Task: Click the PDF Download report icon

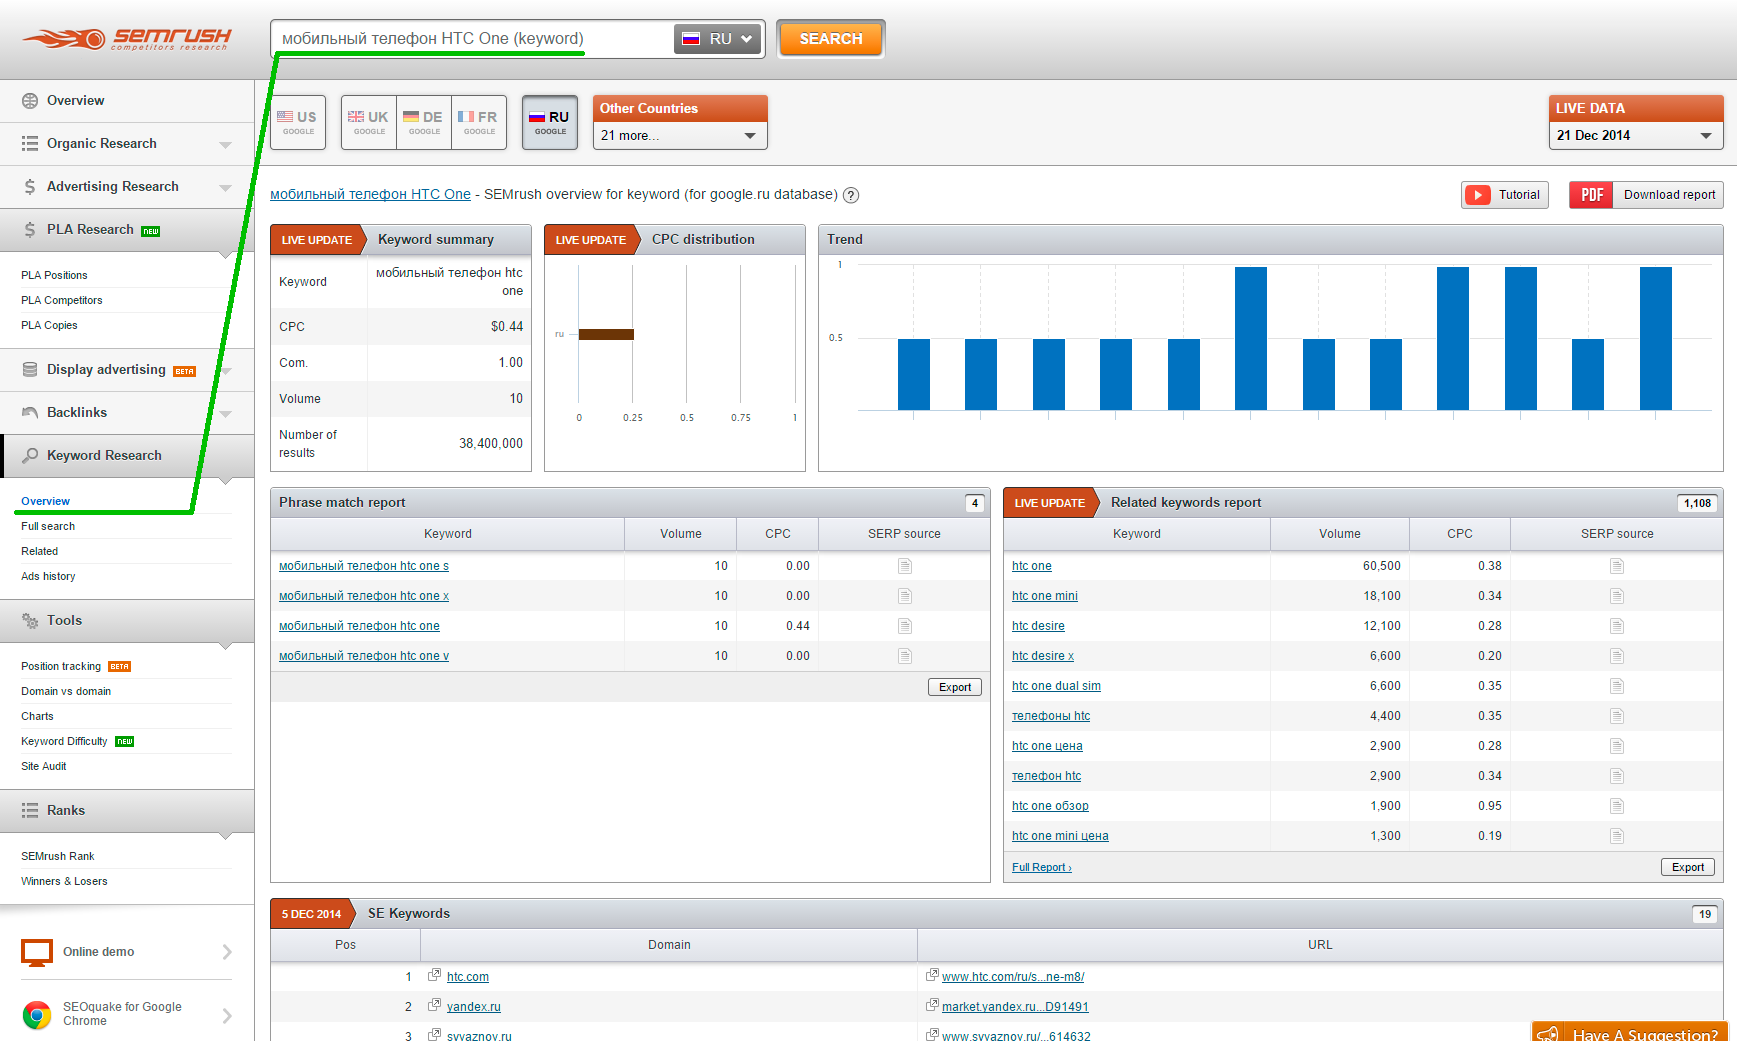Action: 1591,195
